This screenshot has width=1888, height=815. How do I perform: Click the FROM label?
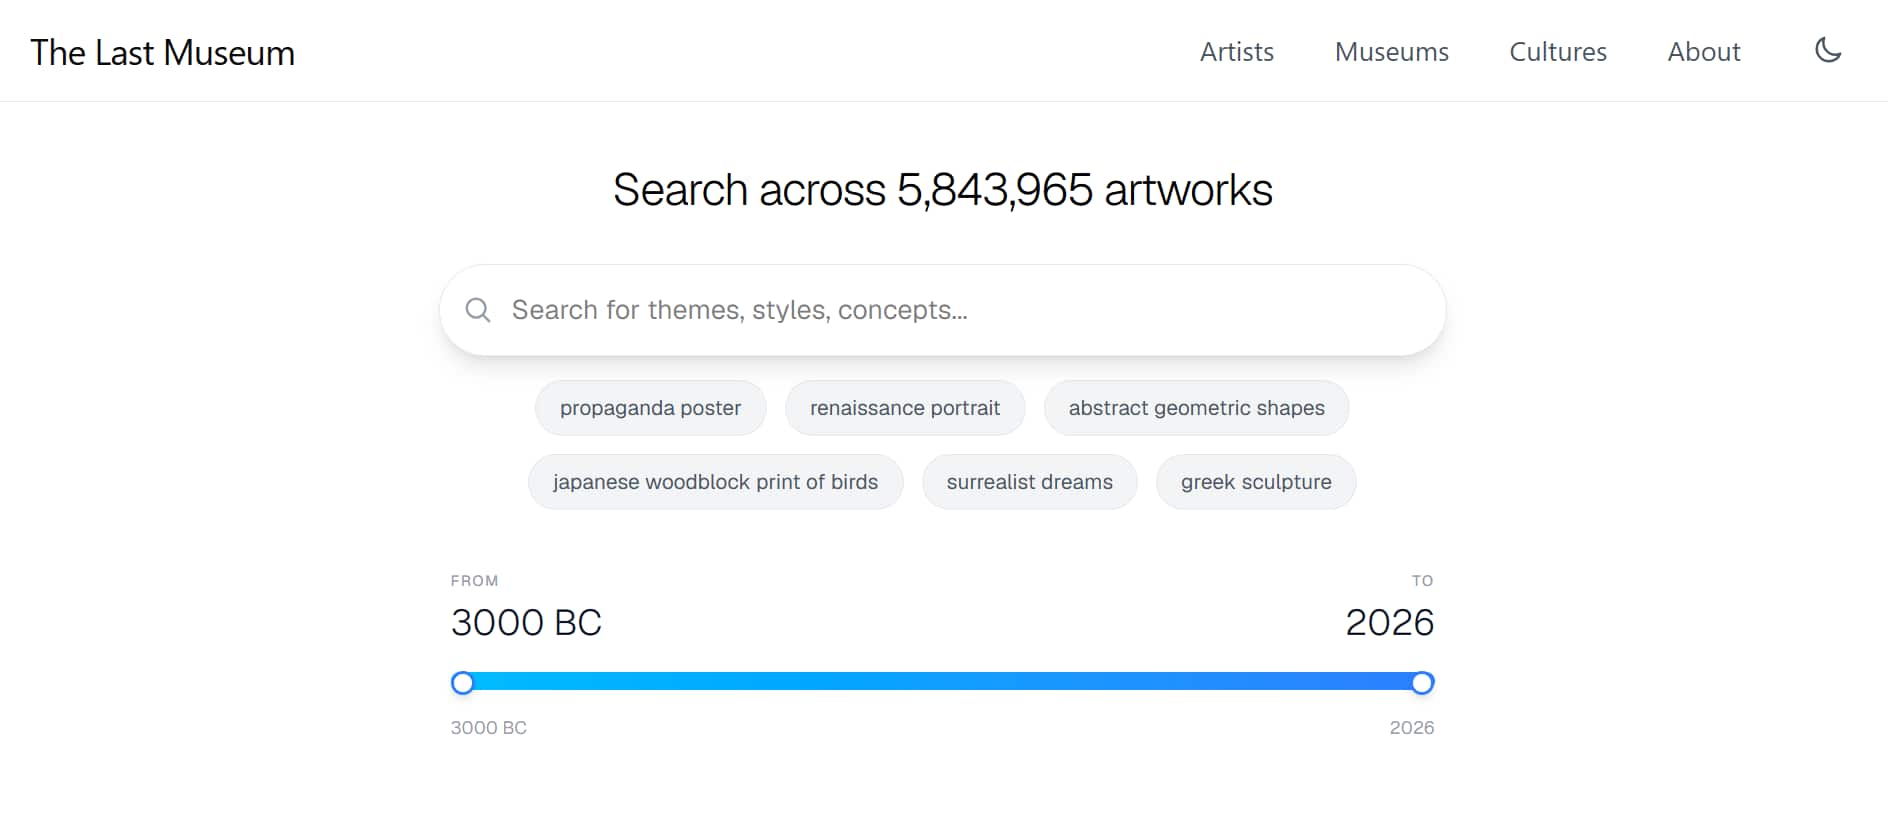474,581
